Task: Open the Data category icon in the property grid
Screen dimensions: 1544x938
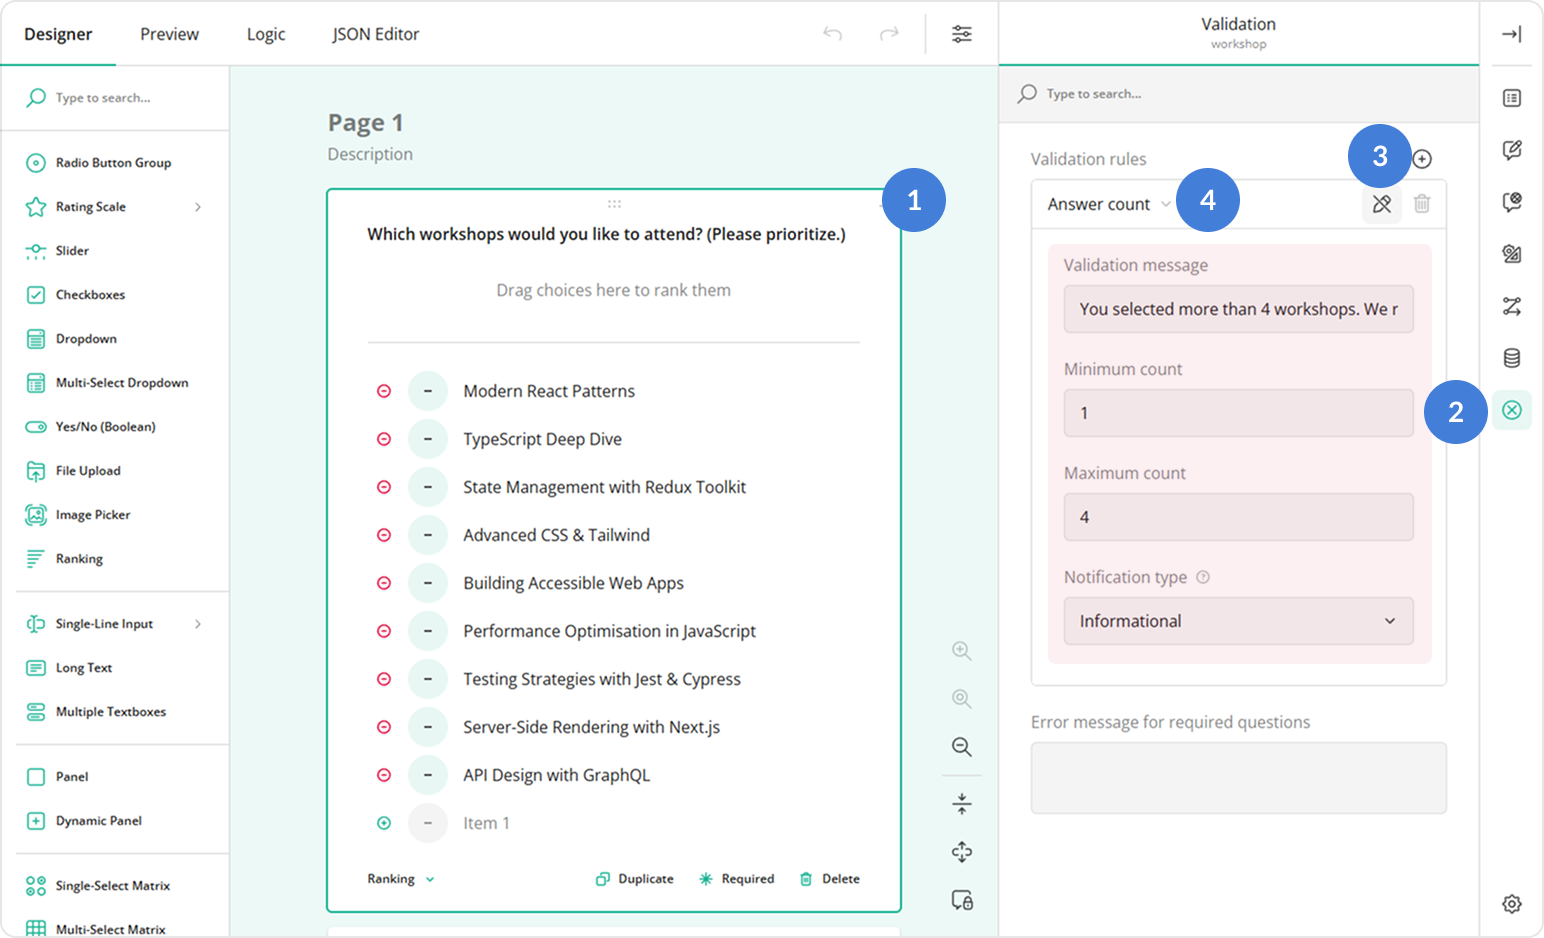Action: click(1511, 357)
